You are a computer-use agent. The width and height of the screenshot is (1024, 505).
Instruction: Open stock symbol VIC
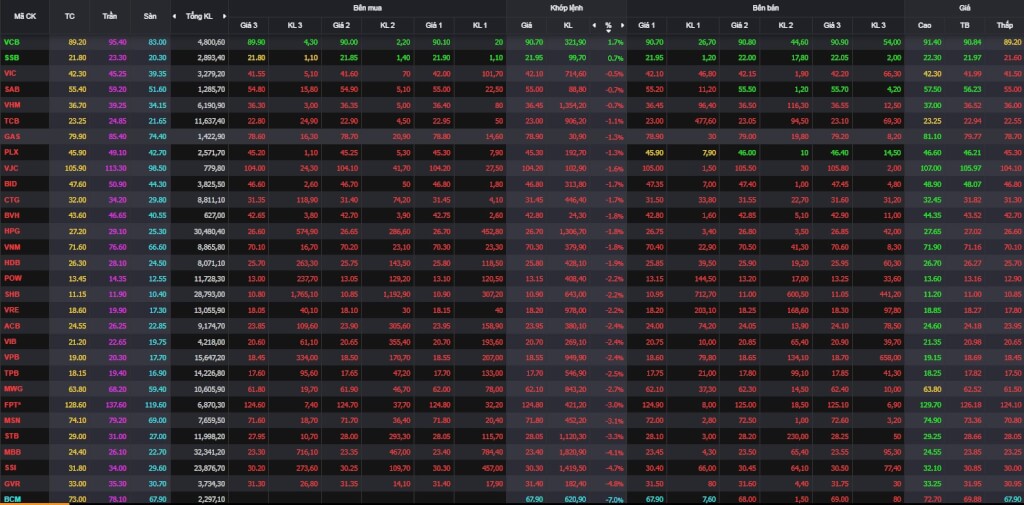click(x=10, y=73)
